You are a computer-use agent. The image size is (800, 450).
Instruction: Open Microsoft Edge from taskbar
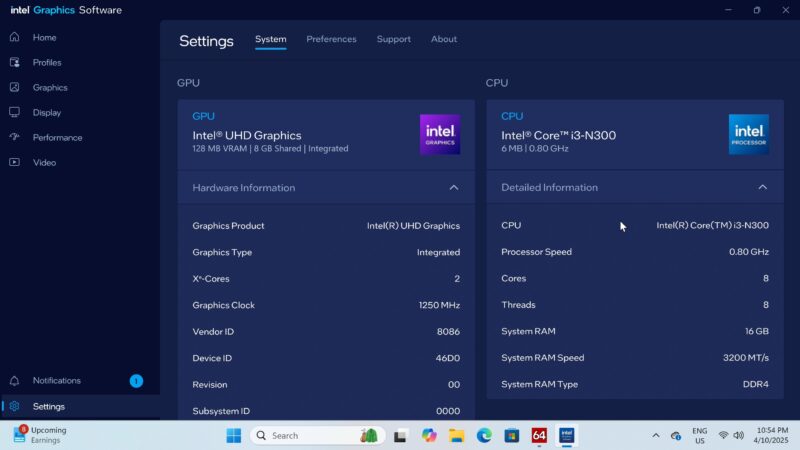tap(484, 436)
